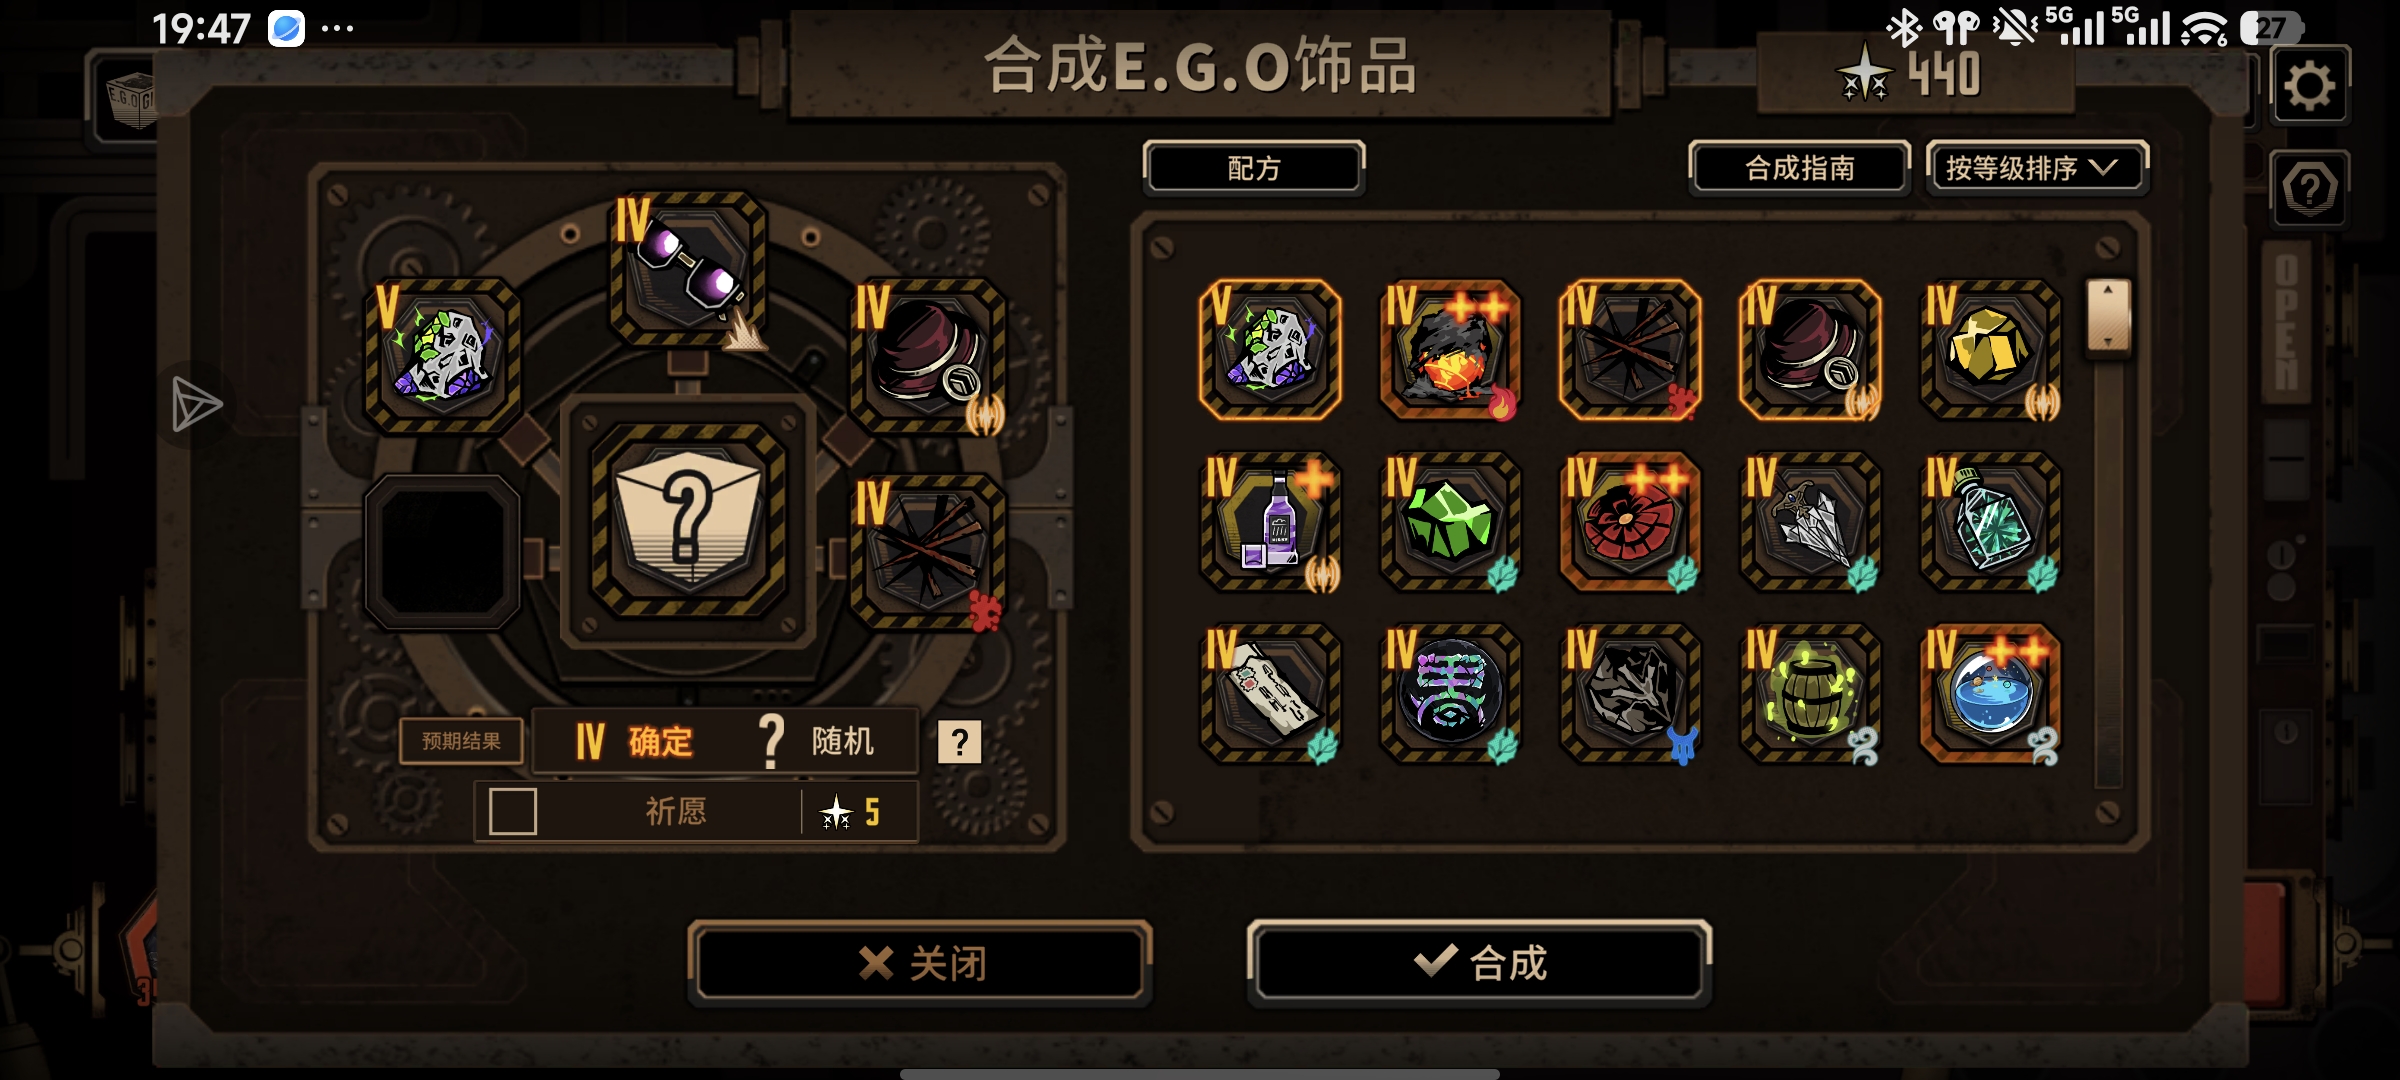Select the red rose gift in list

(1630, 522)
